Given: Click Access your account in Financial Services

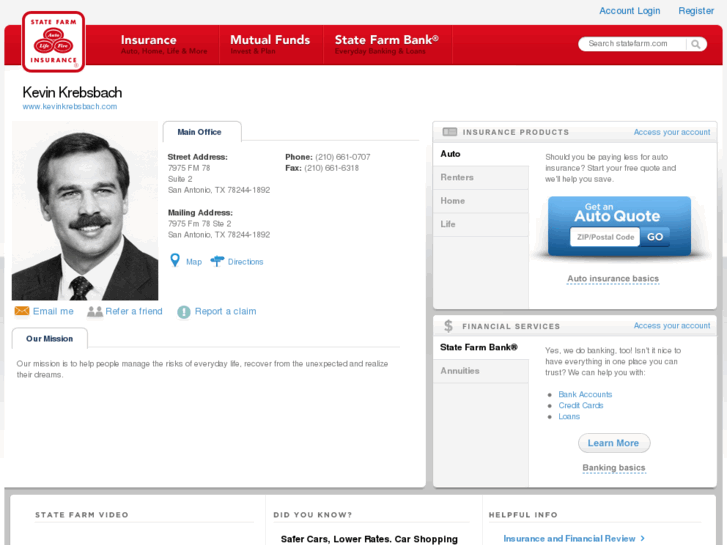Looking at the screenshot, I should (672, 326).
